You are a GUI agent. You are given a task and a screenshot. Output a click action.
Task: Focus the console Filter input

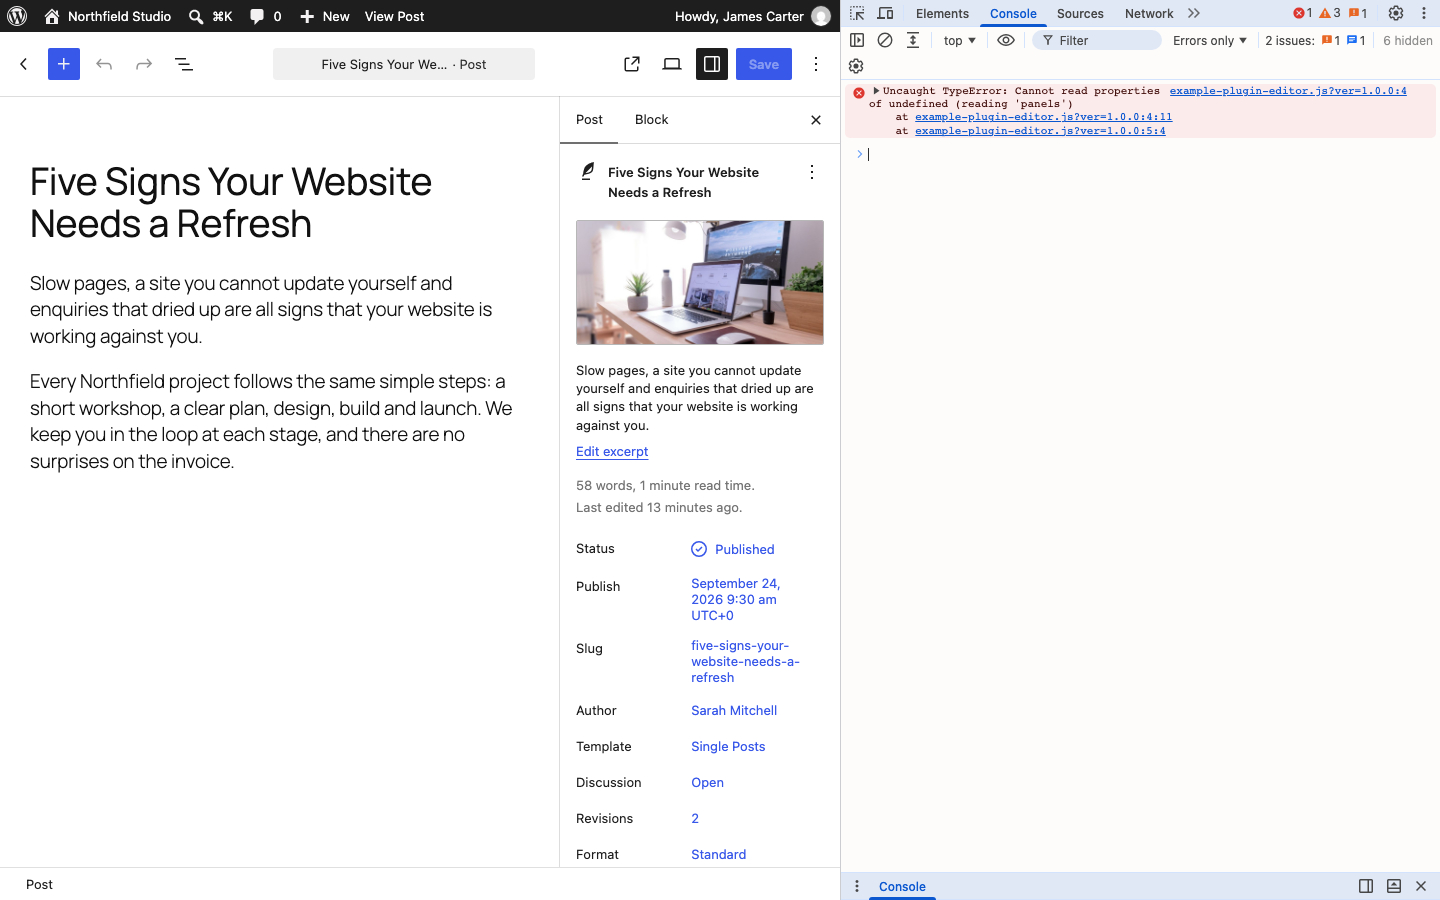[1097, 40]
